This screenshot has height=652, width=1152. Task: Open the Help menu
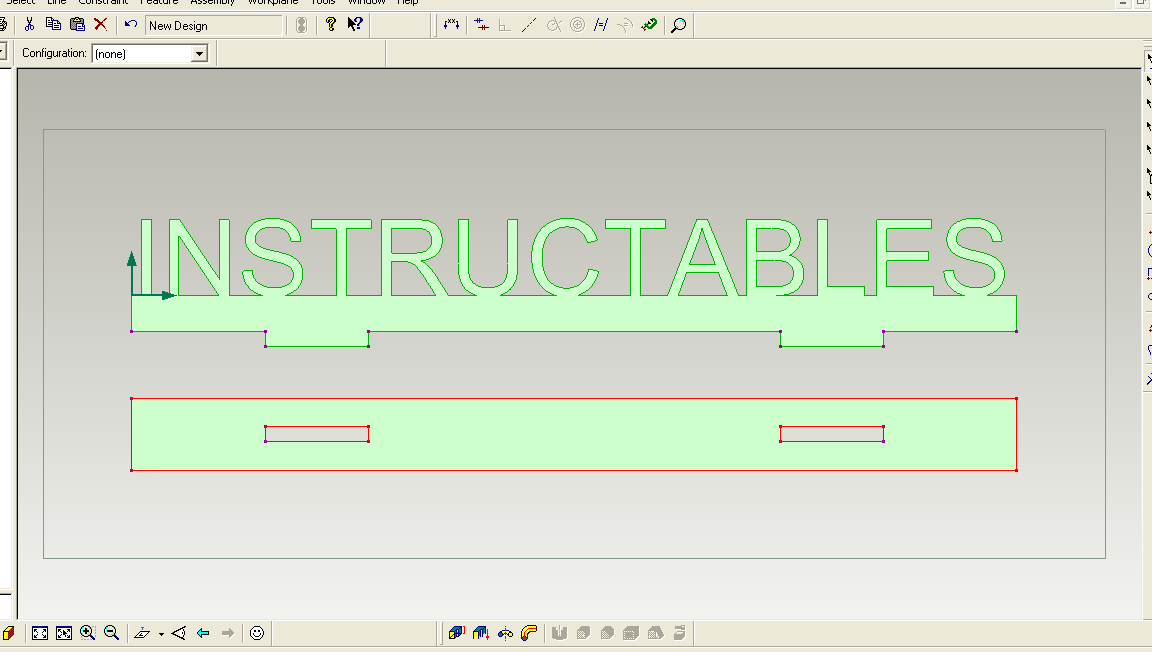point(408,3)
